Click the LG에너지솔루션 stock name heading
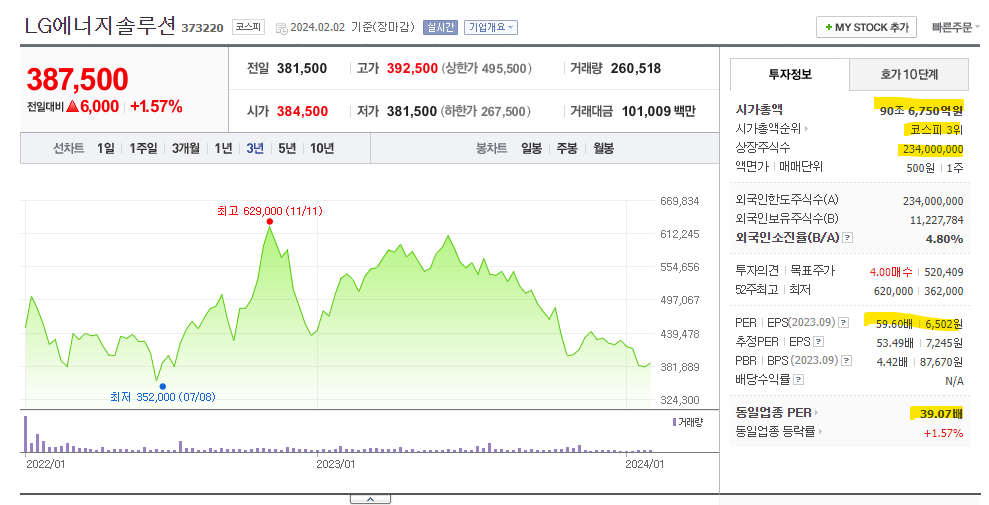This screenshot has height=505, width=989. pos(100,26)
